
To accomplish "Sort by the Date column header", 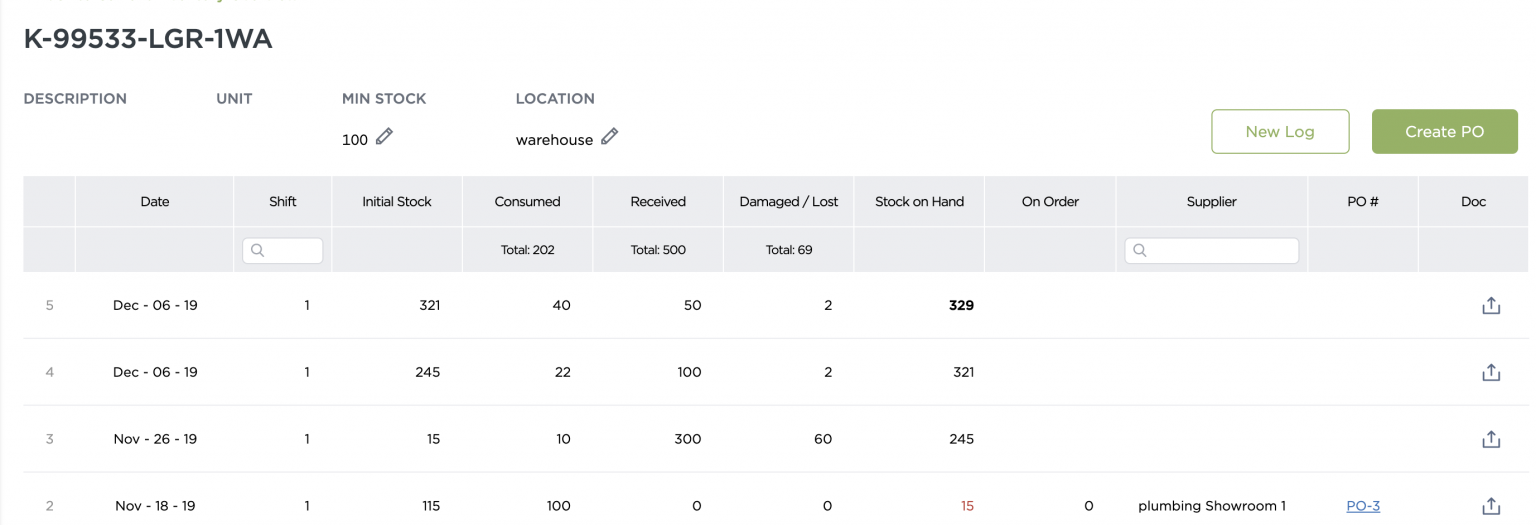I will (x=155, y=202).
